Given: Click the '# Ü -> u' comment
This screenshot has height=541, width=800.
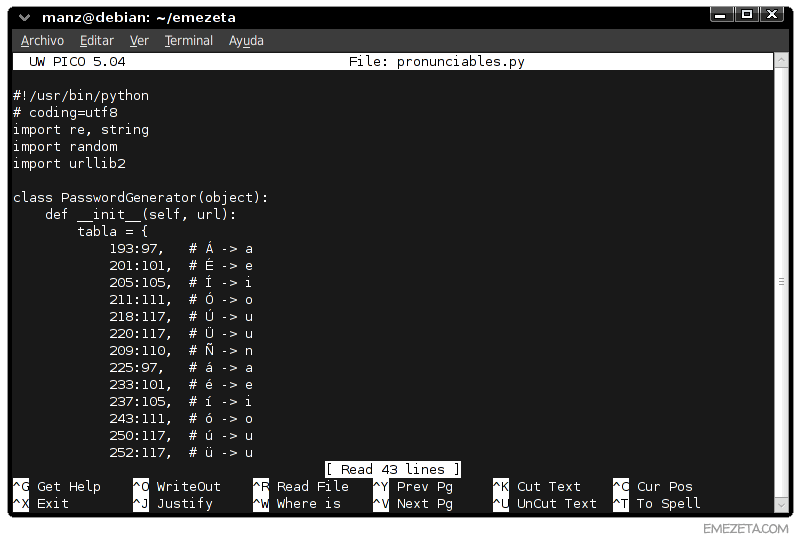Looking at the screenshot, I should 221,333.
